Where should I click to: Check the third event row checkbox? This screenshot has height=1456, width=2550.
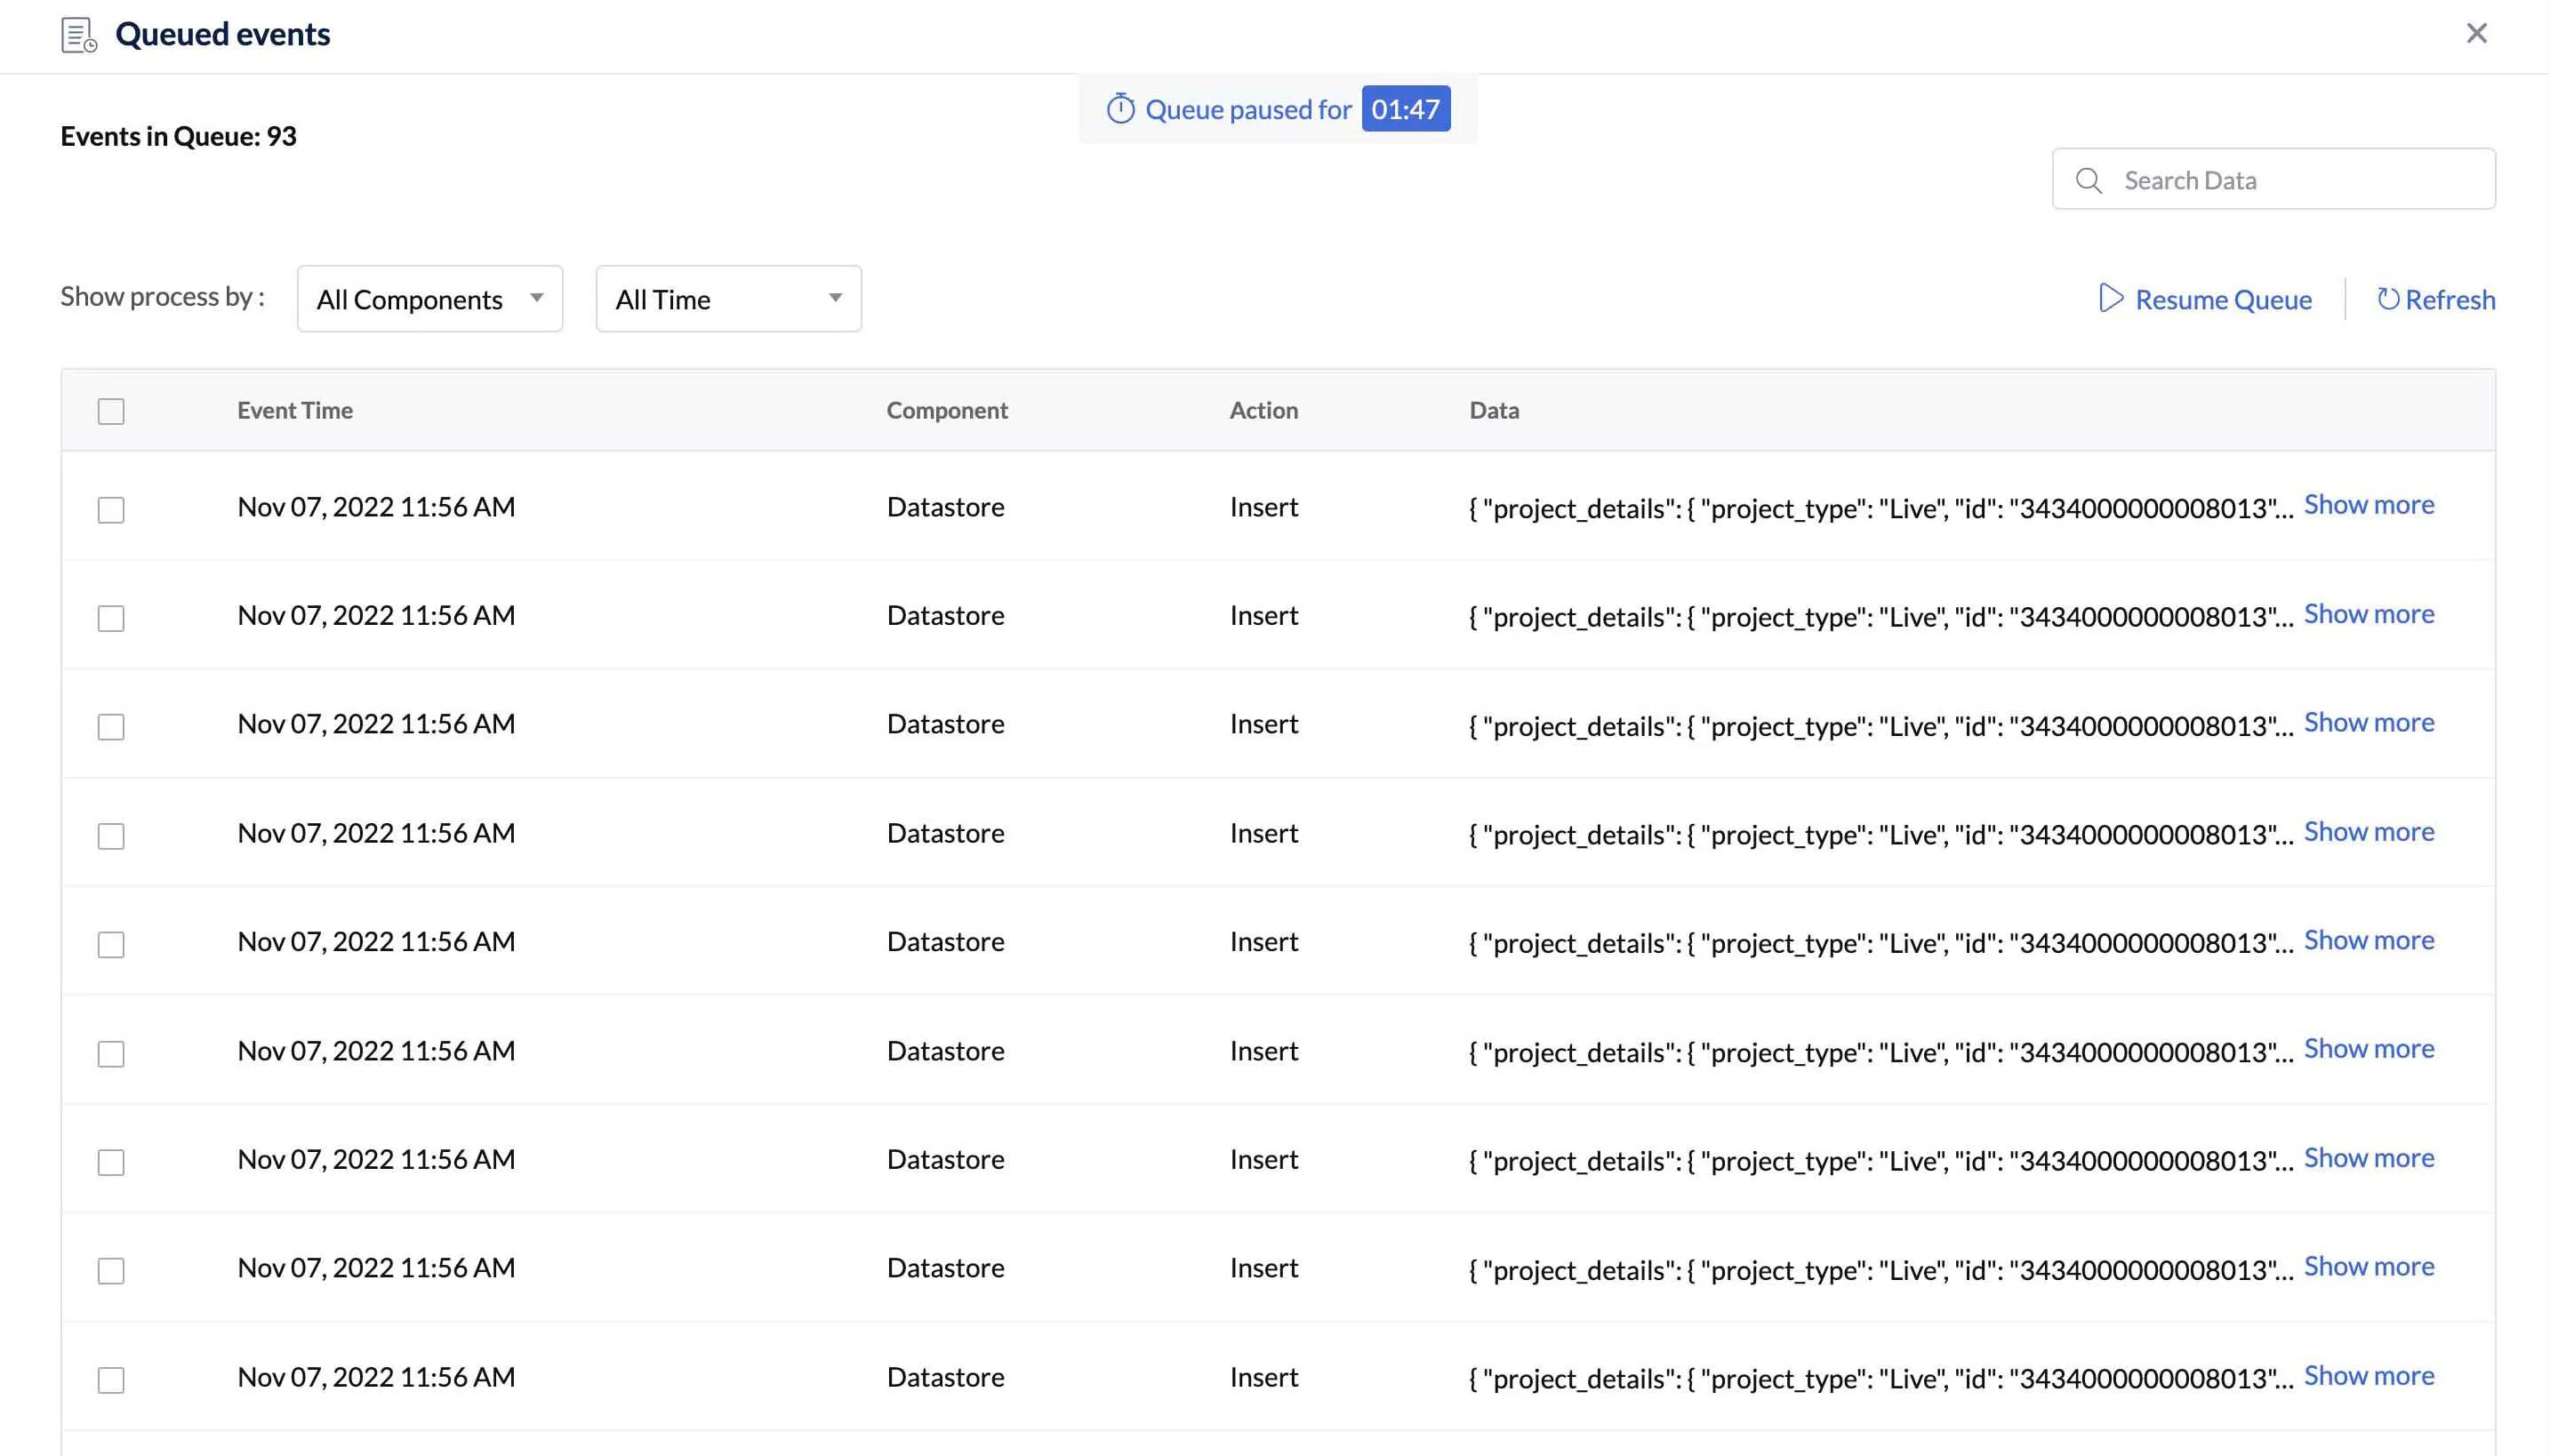tap(111, 727)
